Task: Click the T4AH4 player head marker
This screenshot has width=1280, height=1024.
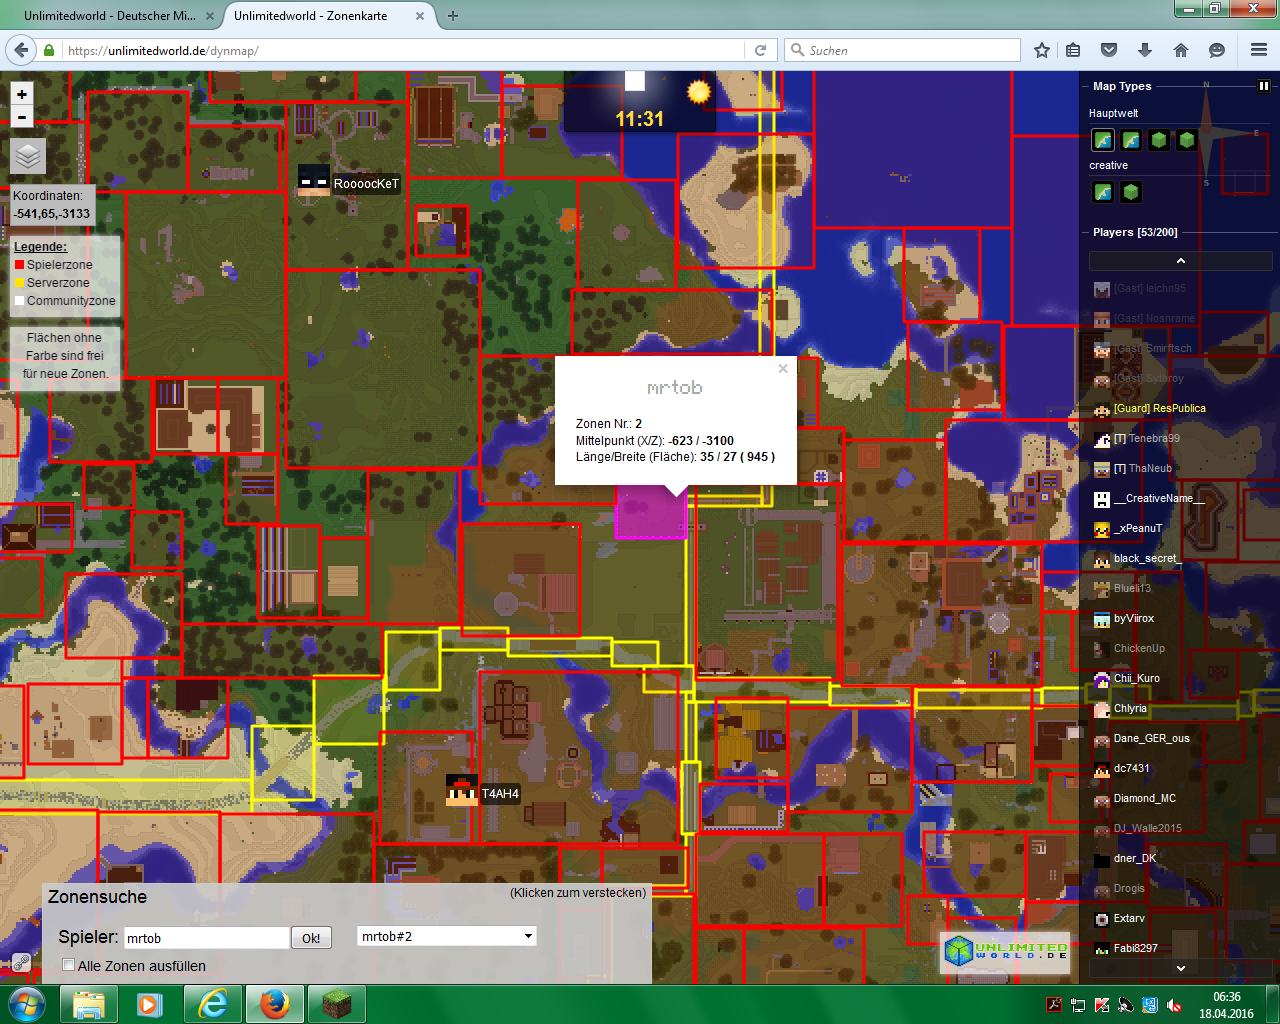Action: pos(462,790)
